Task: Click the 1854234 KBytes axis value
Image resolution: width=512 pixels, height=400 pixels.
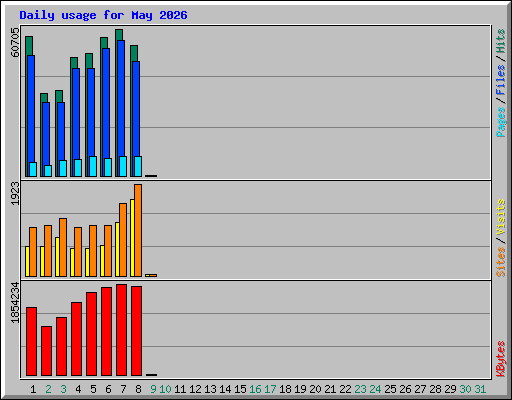Action: [15, 303]
